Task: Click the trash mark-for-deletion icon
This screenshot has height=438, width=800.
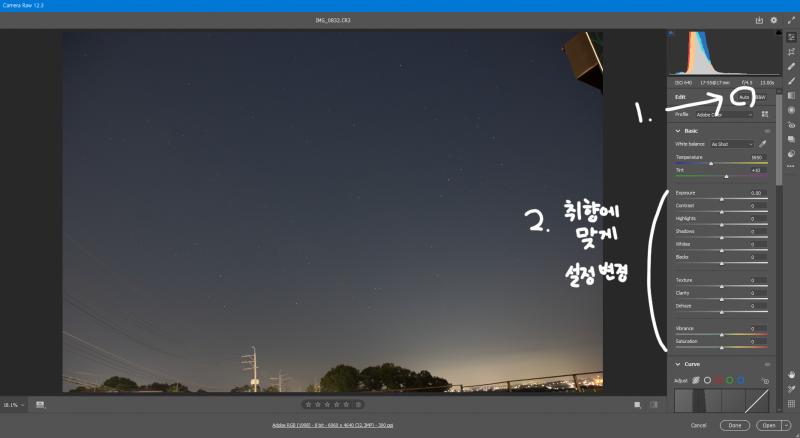Action: tap(359, 405)
